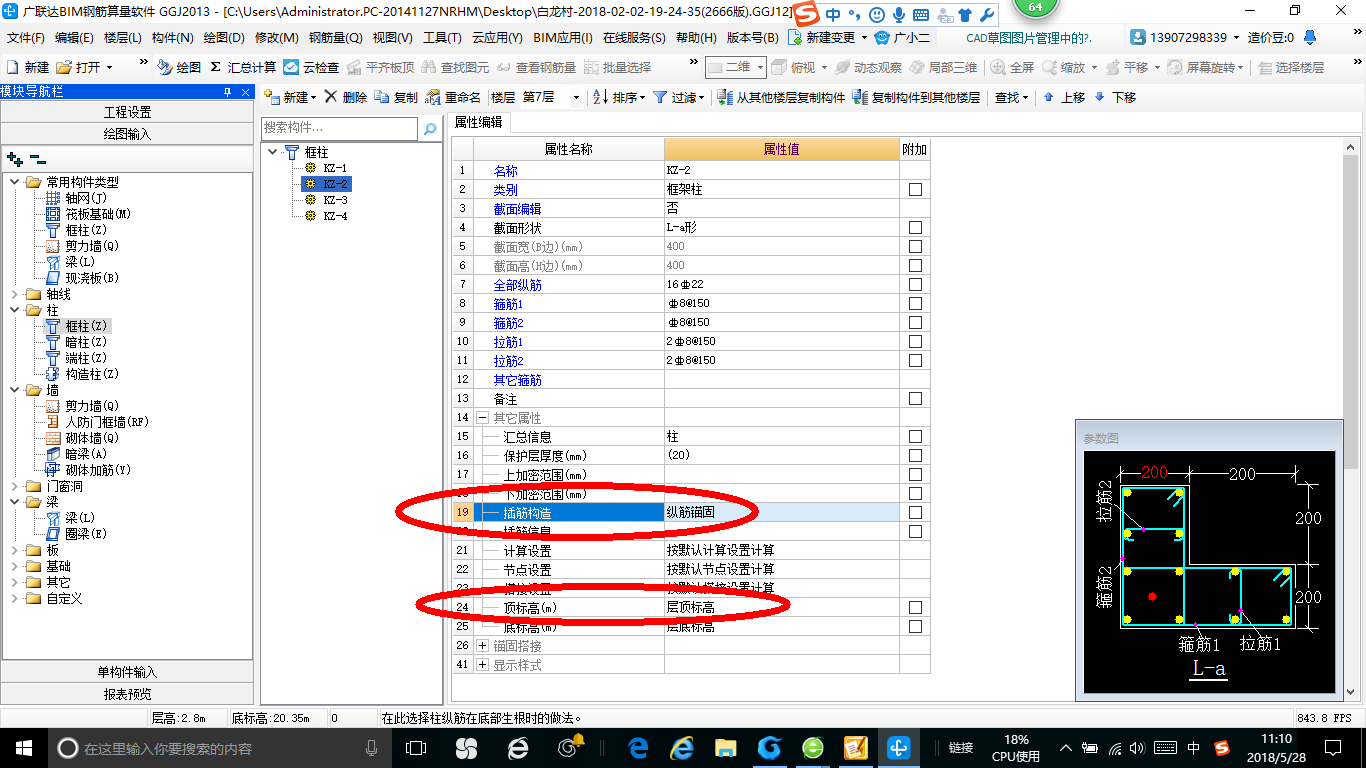Click the 新建 new file toolbar icon
This screenshot has height=768, width=1366.
click(27, 67)
